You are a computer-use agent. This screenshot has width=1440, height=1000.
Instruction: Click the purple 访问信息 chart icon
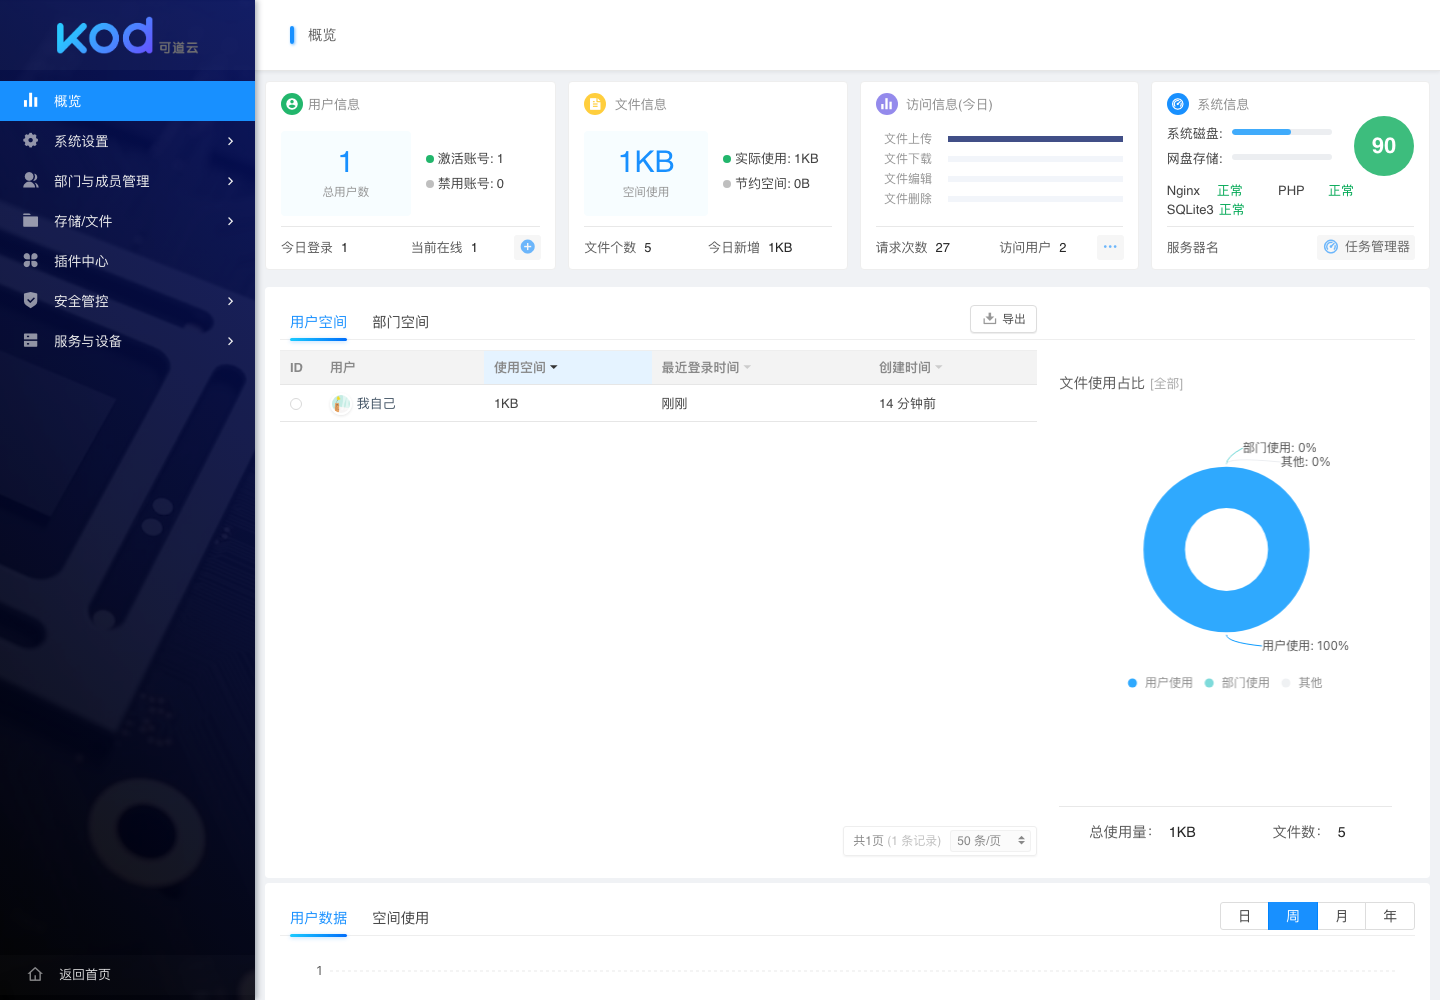click(887, 104)
